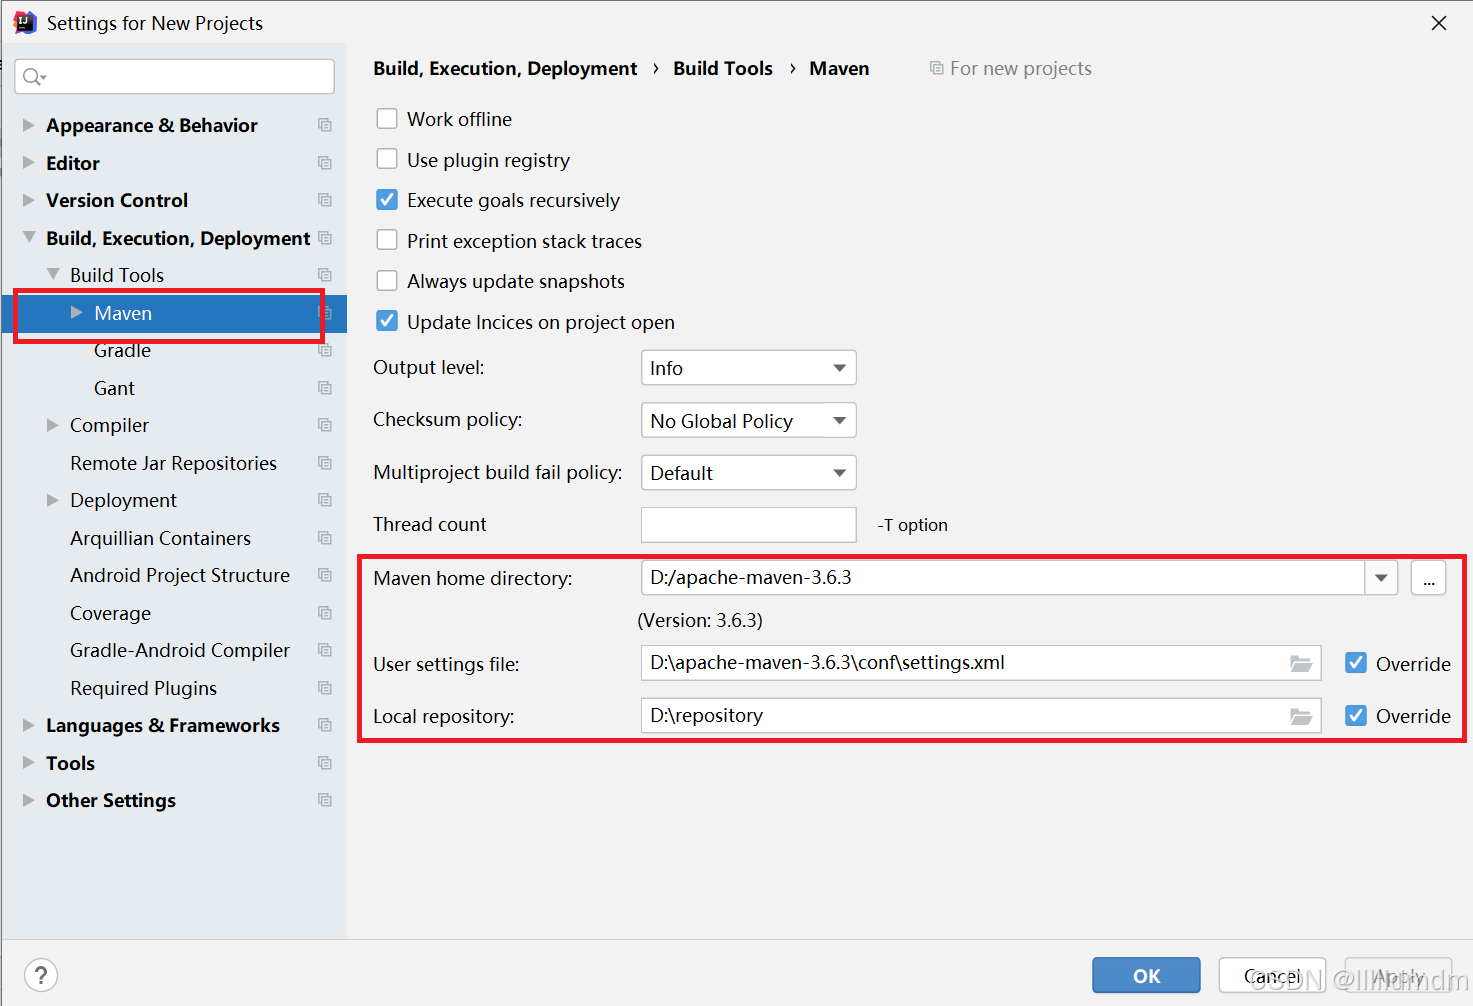Click the project-scope icon beside Appearance & Behavior
The width and height of the screenshot is (1473, 1006).
tap(325, 125)
